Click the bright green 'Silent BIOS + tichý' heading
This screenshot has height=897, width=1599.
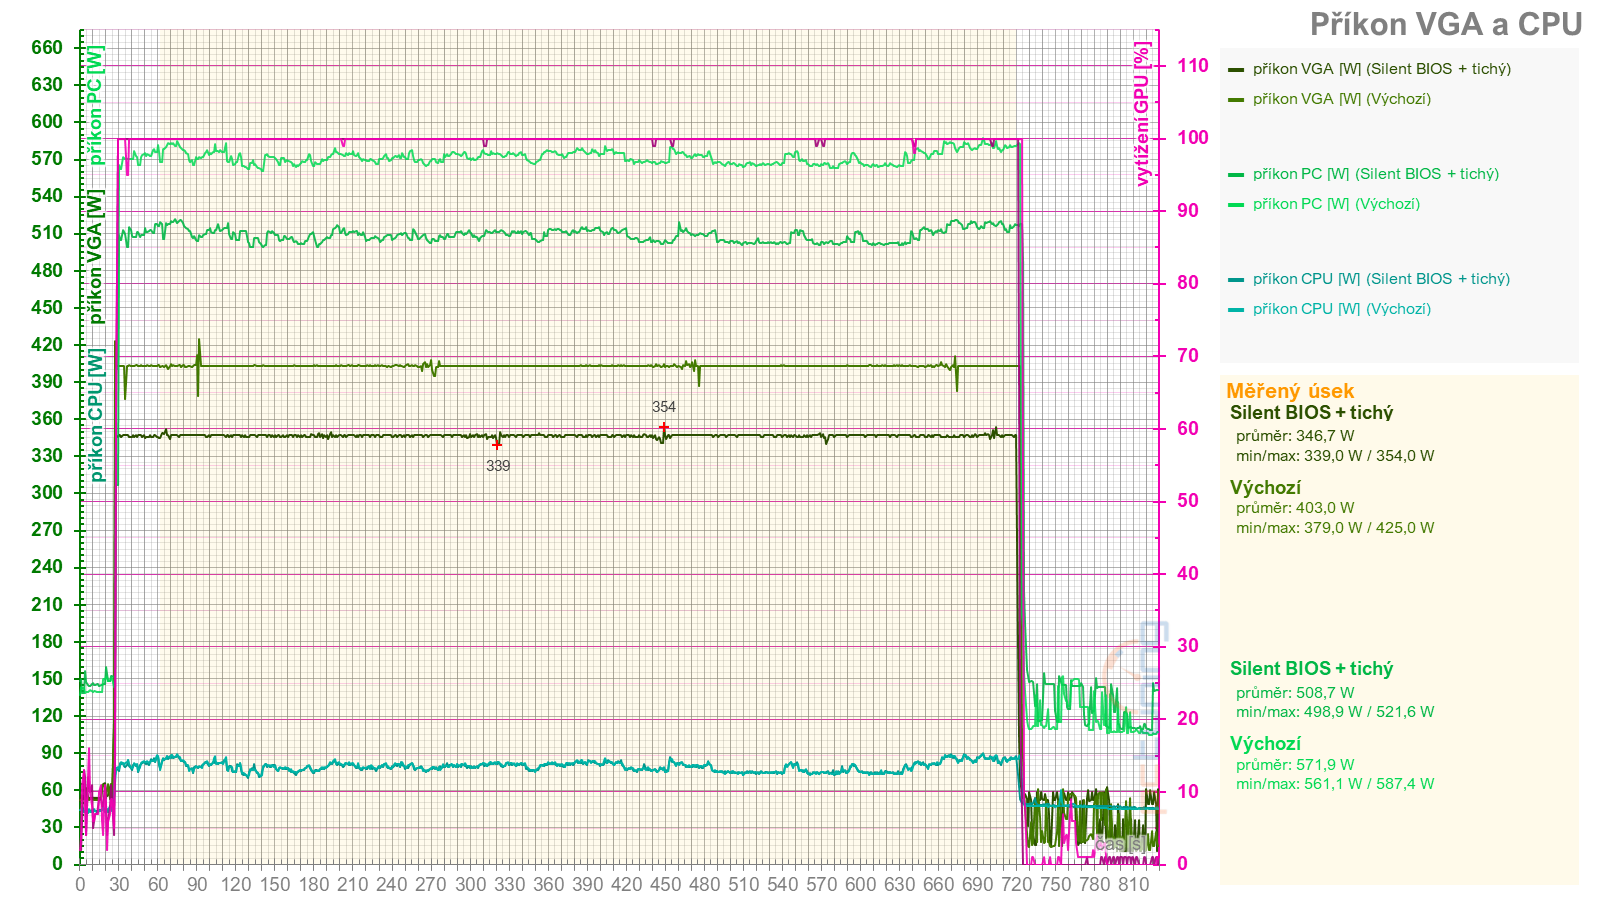pos(1311,669)
